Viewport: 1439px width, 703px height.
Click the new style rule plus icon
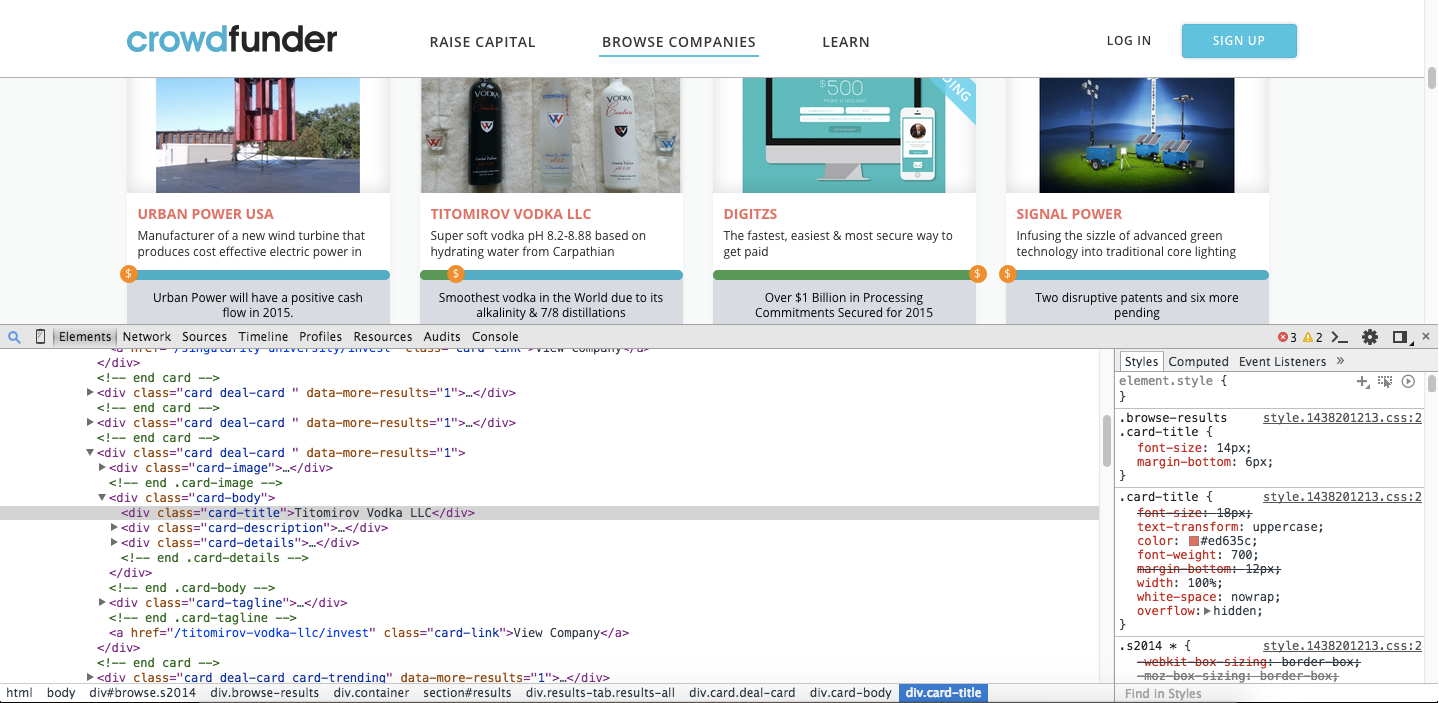[x=1362, y=382]
